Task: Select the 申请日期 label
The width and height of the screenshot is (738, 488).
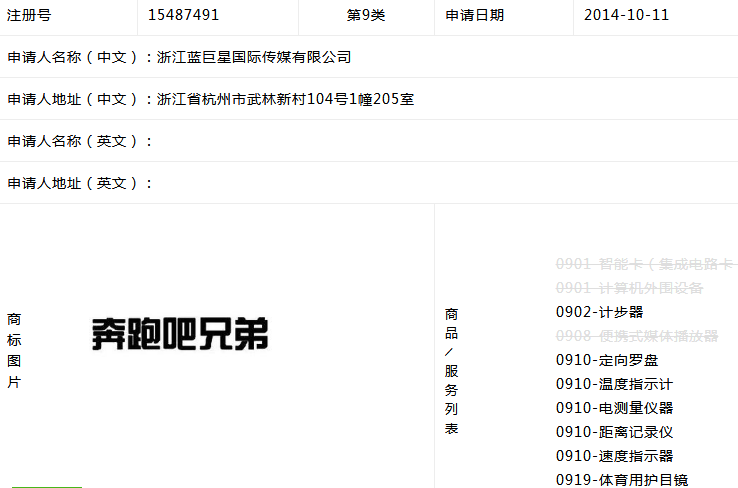Action: coord(474,15)
